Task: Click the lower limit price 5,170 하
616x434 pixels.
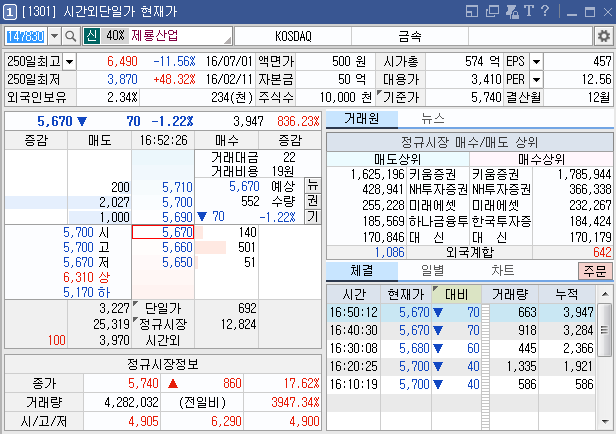Action: point(86,292)
